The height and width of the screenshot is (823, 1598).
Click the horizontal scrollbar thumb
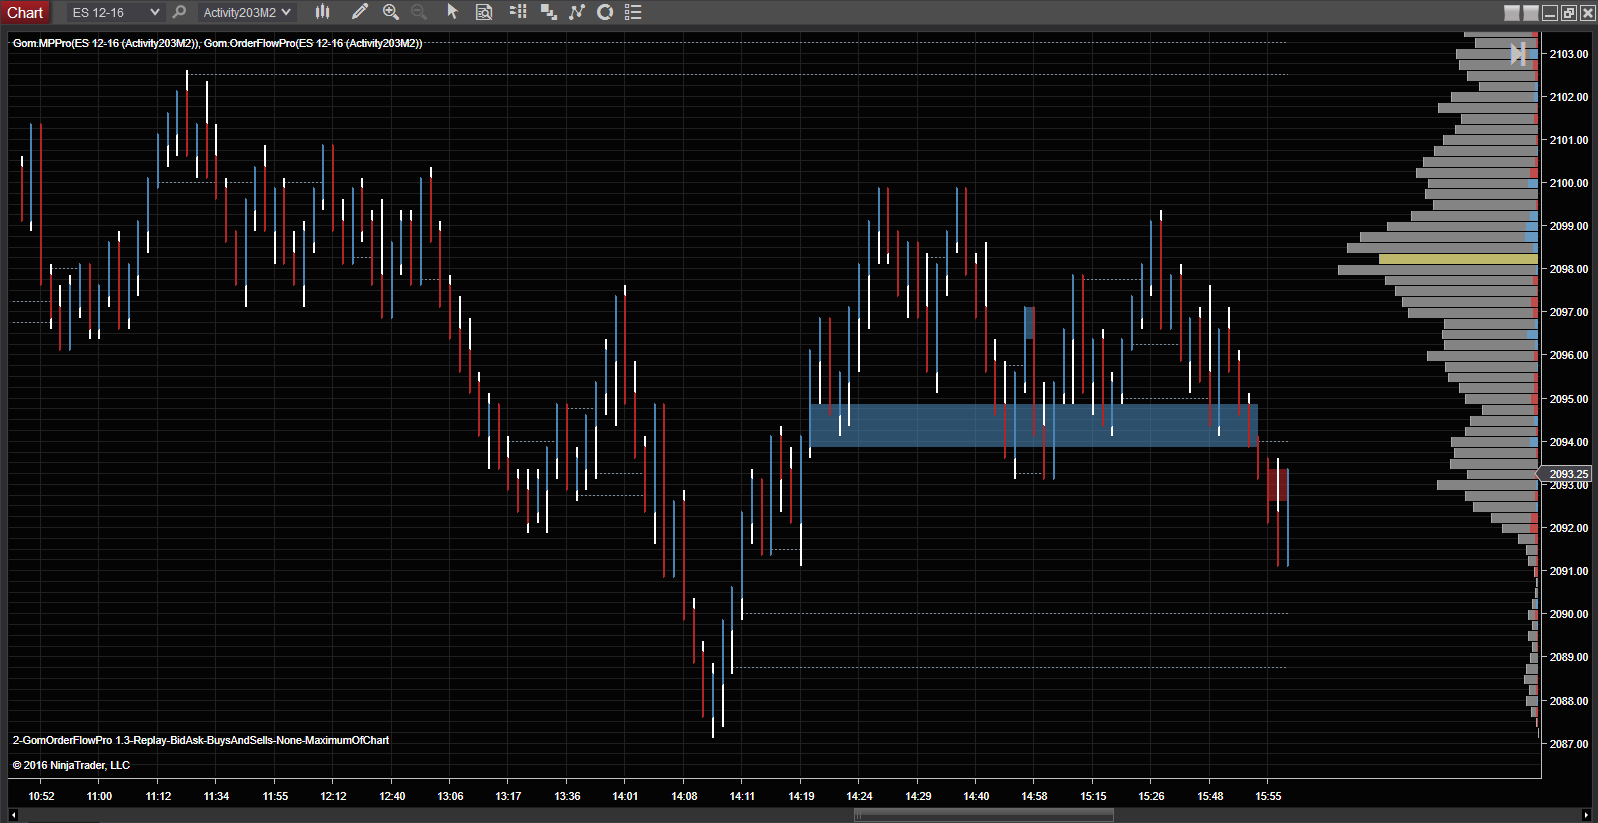click(x=983, y=815)
